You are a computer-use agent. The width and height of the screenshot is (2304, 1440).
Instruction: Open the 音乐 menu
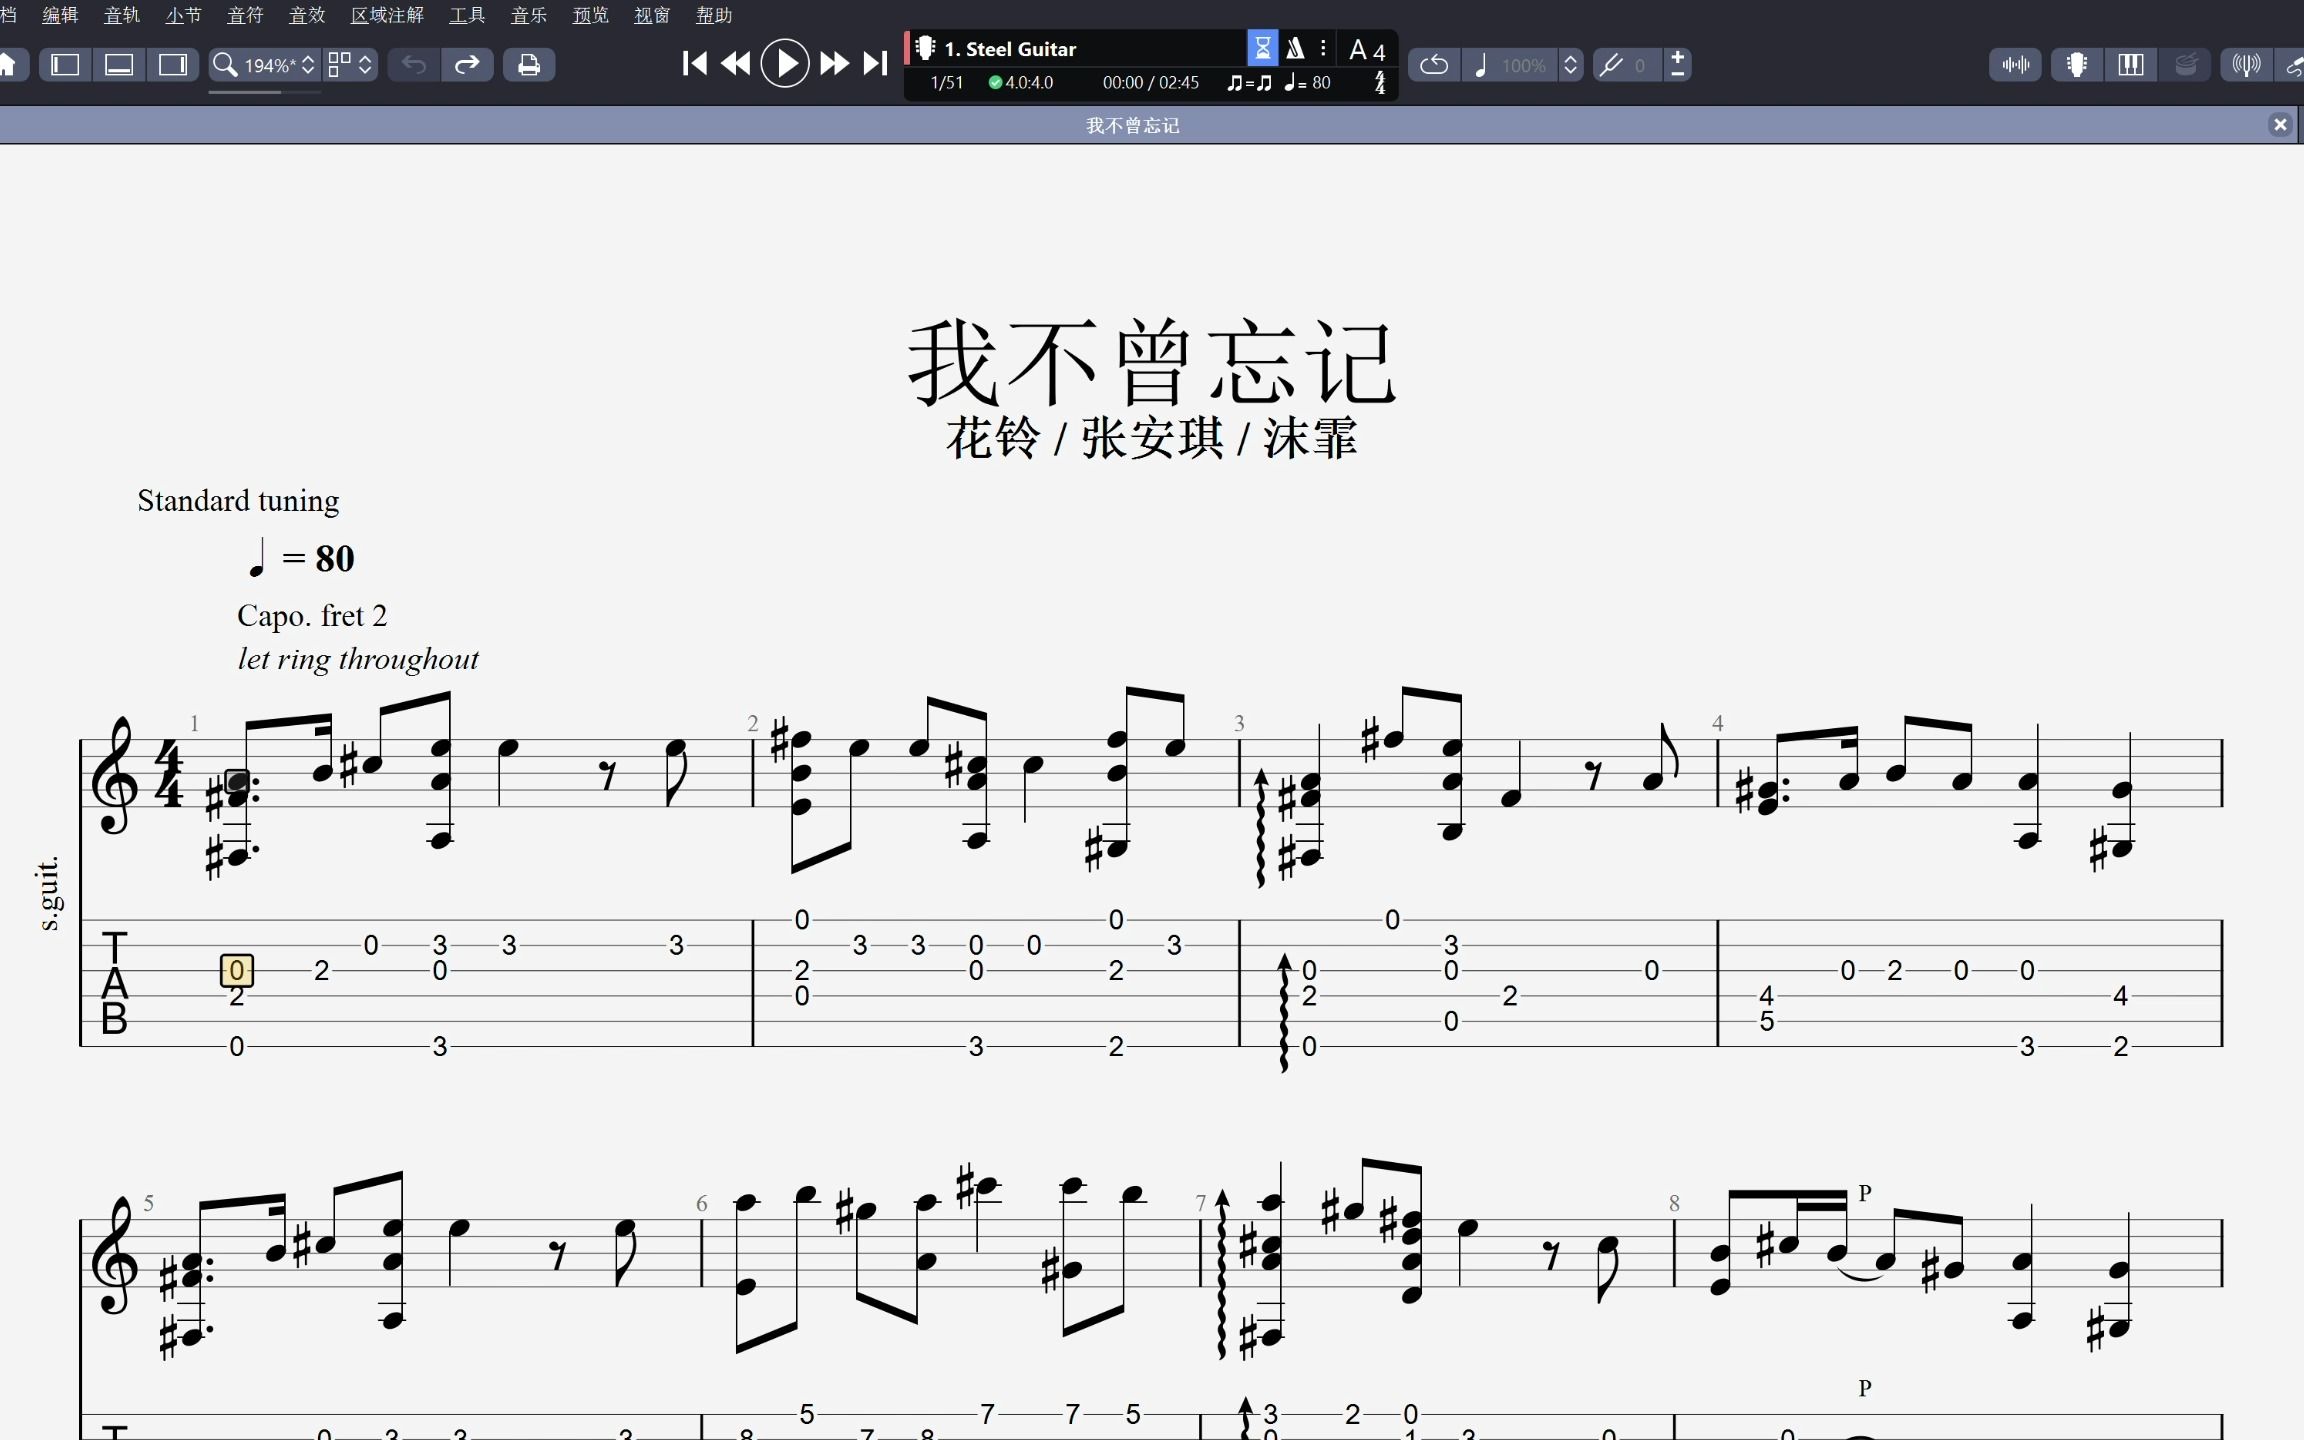[x=529, y=15]
